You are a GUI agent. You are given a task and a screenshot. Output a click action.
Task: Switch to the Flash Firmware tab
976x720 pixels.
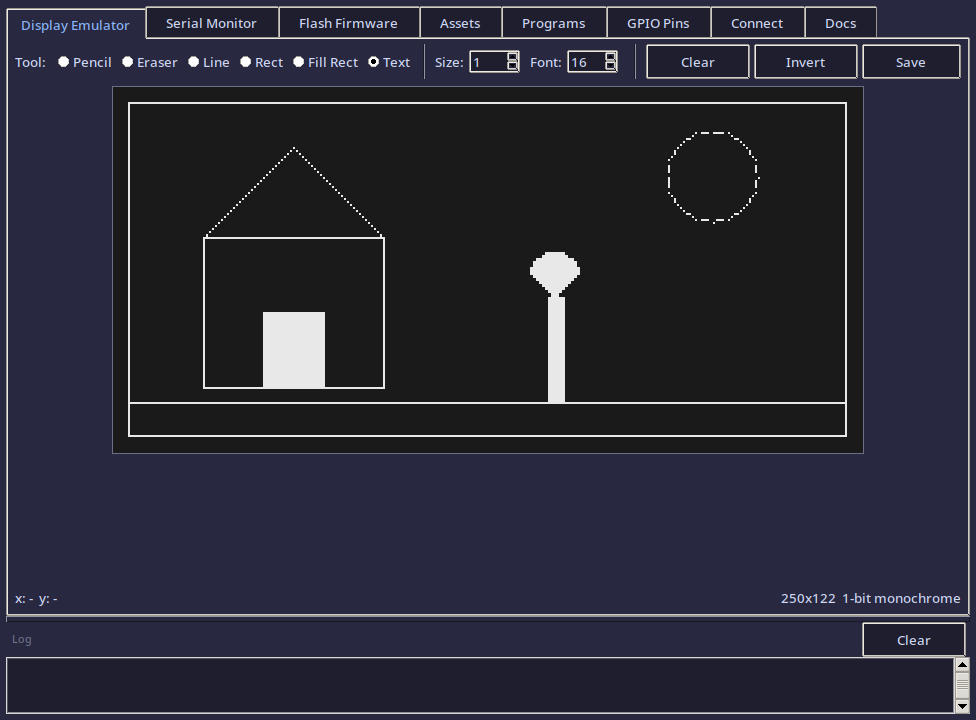[348, 23]
